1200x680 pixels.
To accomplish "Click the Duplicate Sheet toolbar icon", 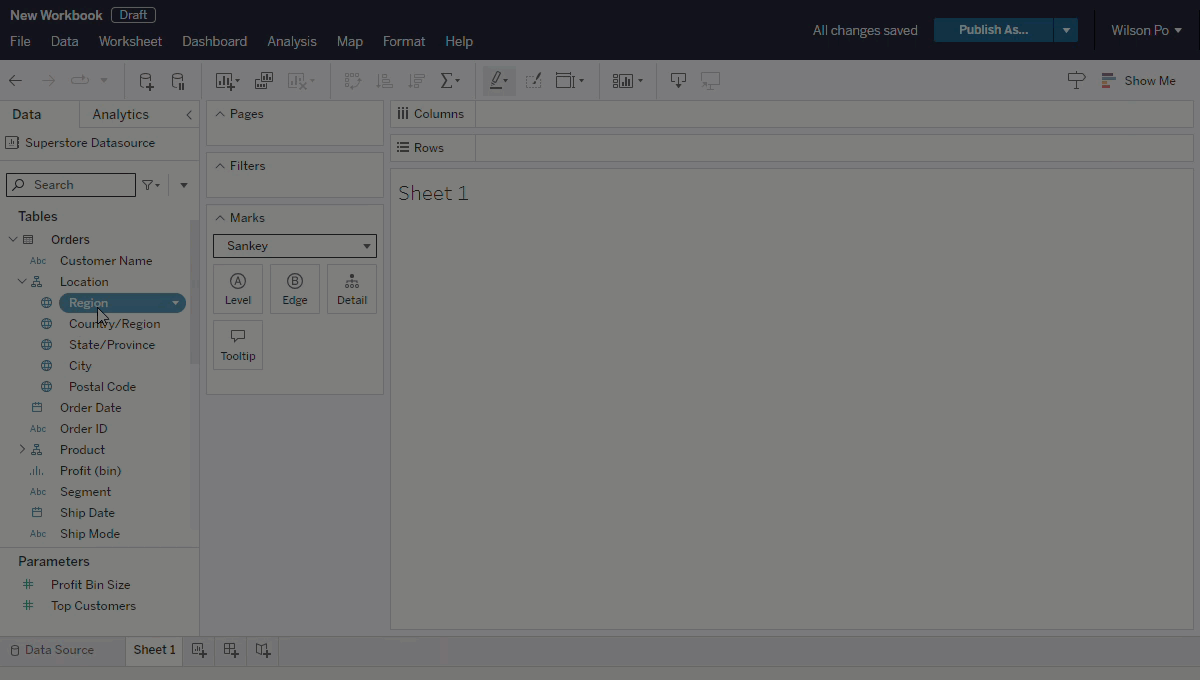I will [264, 81].
